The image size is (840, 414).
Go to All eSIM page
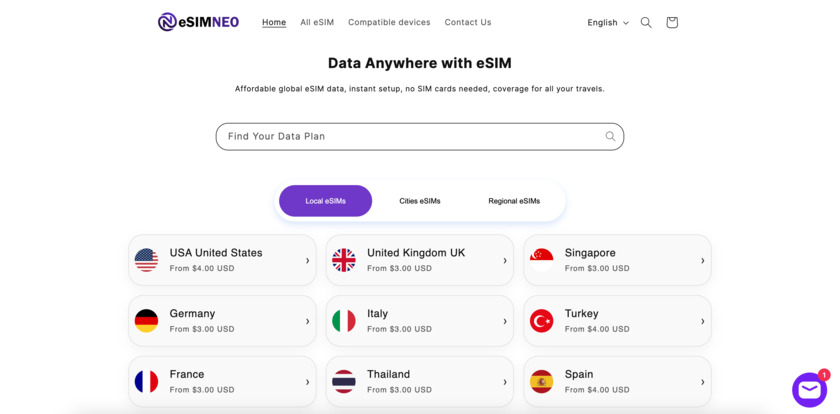click(317, 22)
